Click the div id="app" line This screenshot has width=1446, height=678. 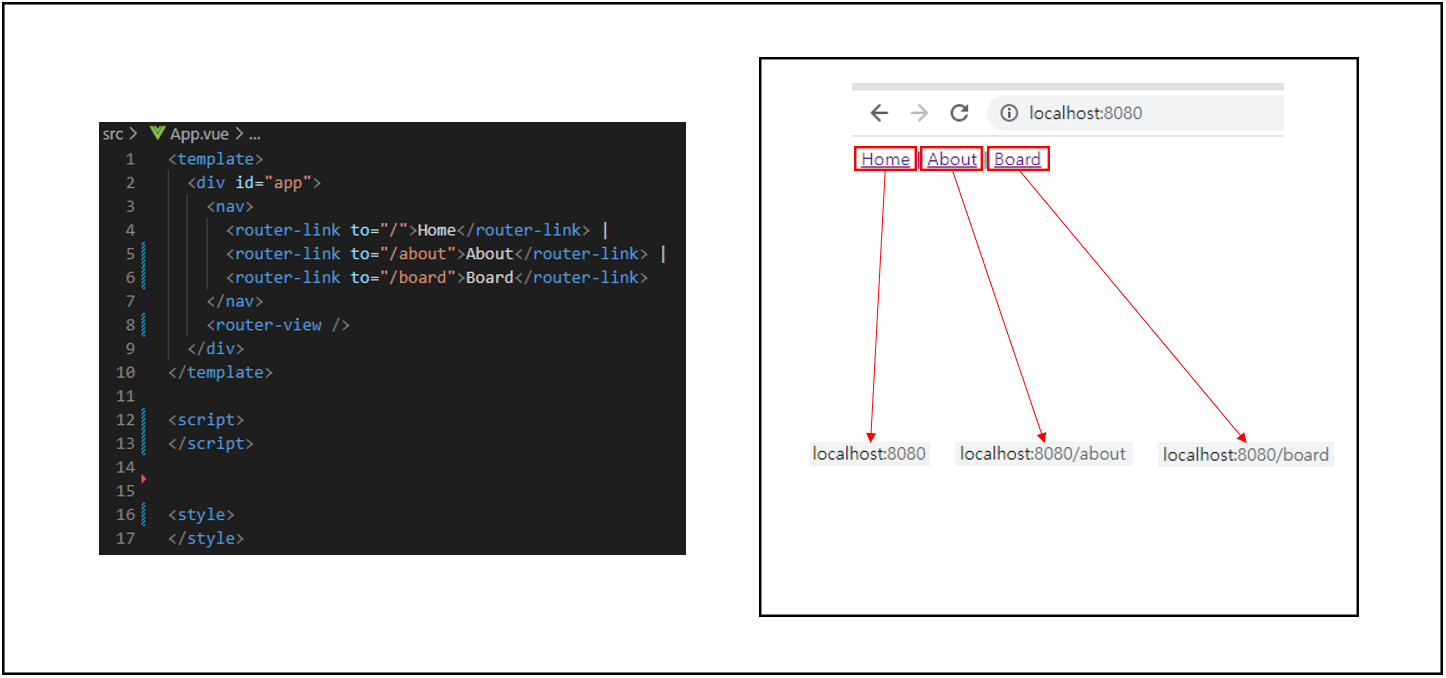(x=254, y=183)
